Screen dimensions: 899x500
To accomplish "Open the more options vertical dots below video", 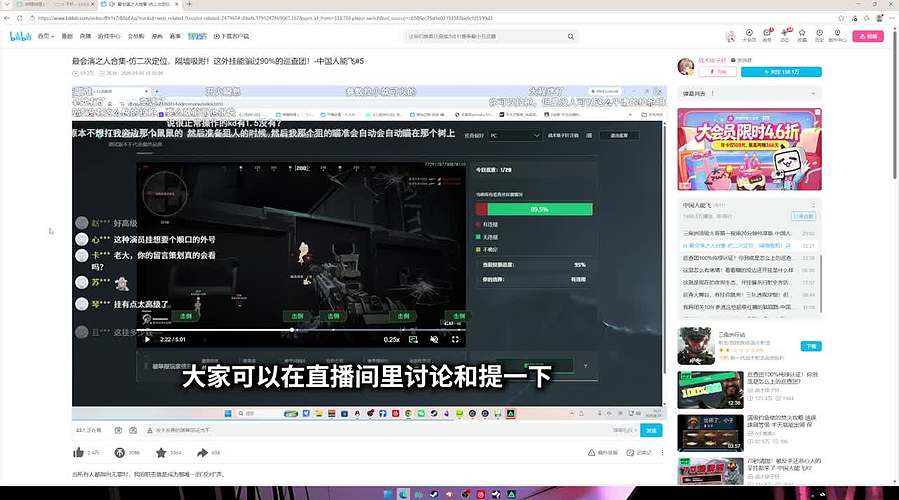I will tap(662, 452).
